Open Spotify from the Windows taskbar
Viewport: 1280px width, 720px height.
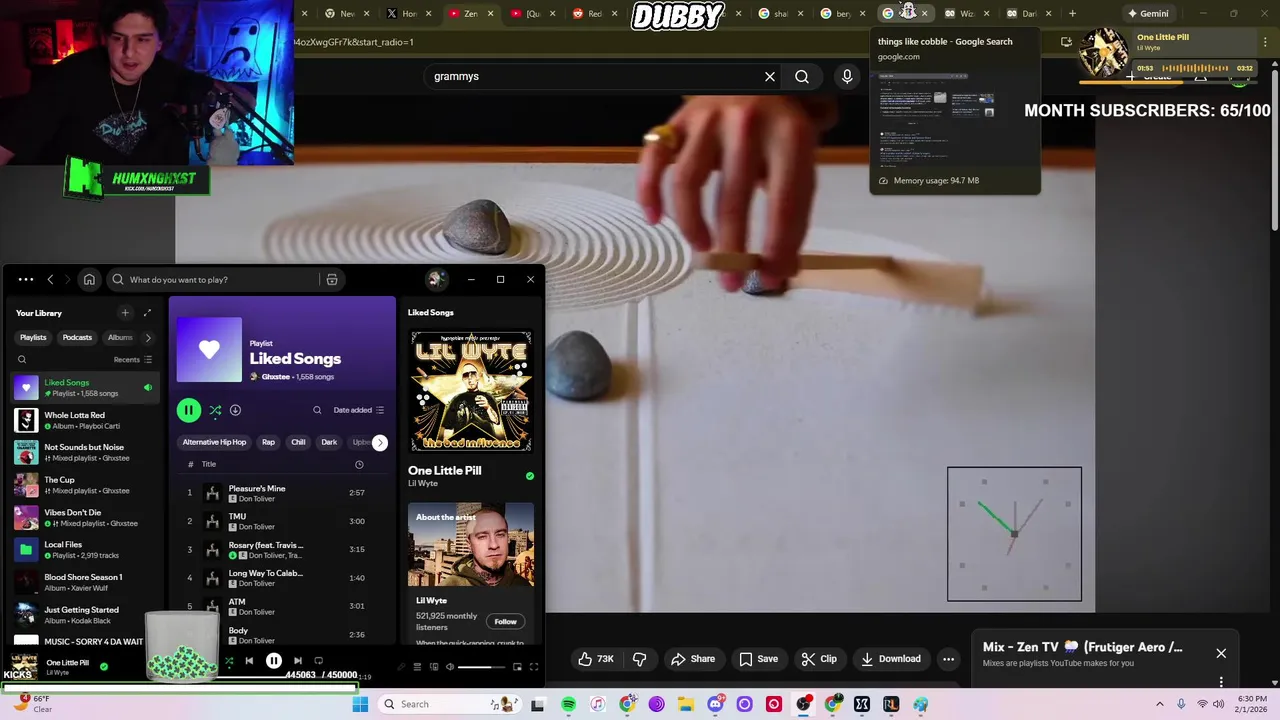click(568, 704)
